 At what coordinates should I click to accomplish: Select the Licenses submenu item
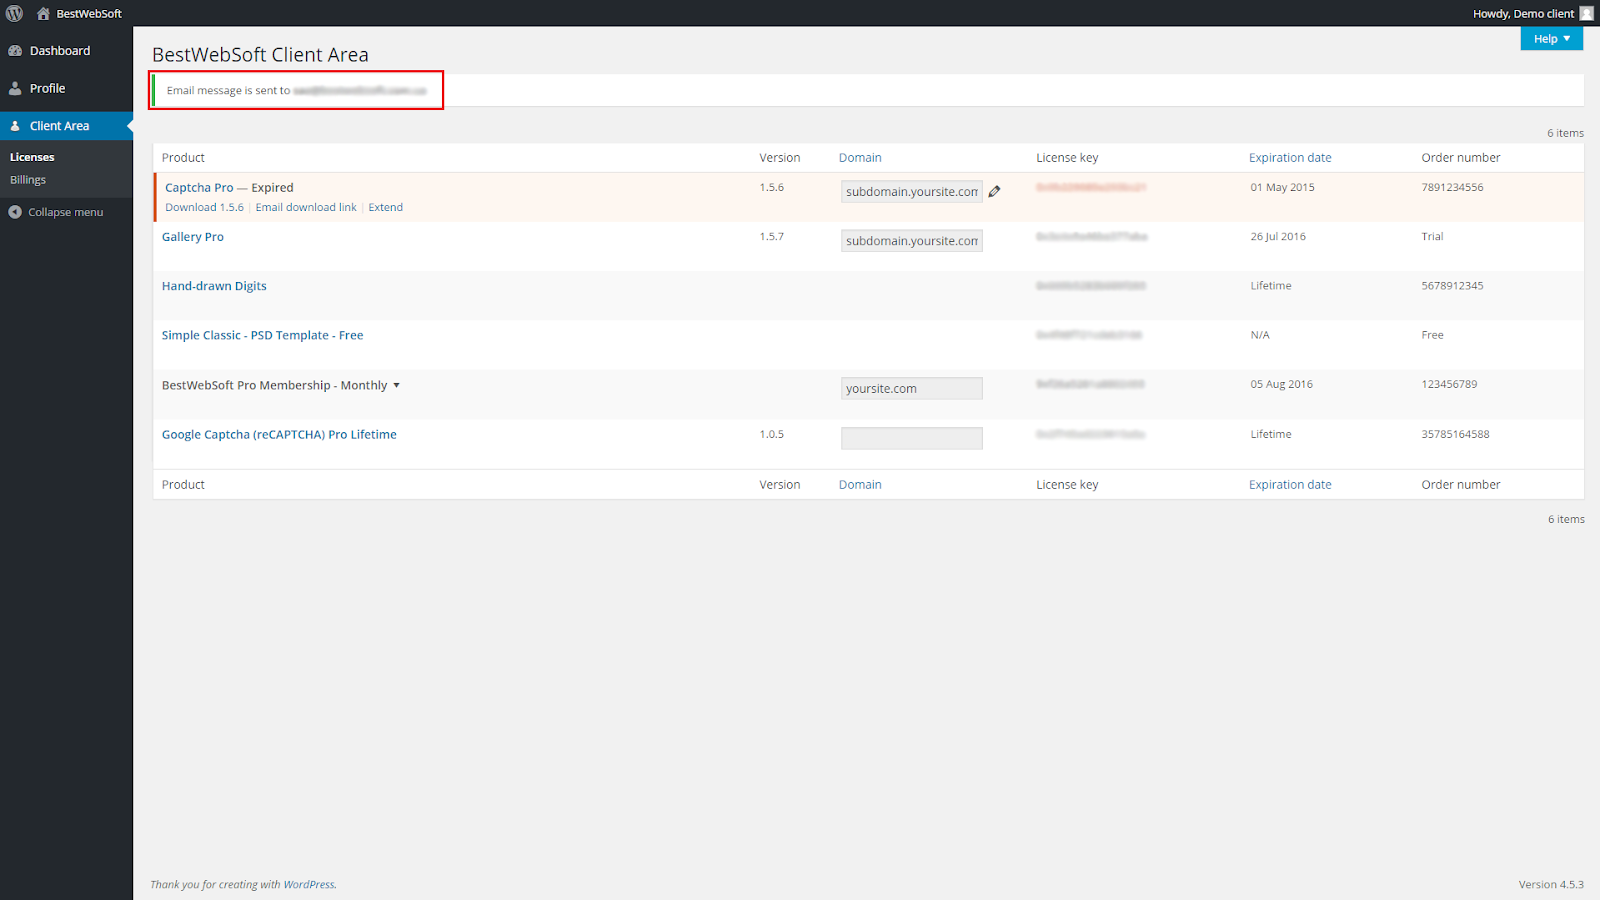tap(32, 157)
